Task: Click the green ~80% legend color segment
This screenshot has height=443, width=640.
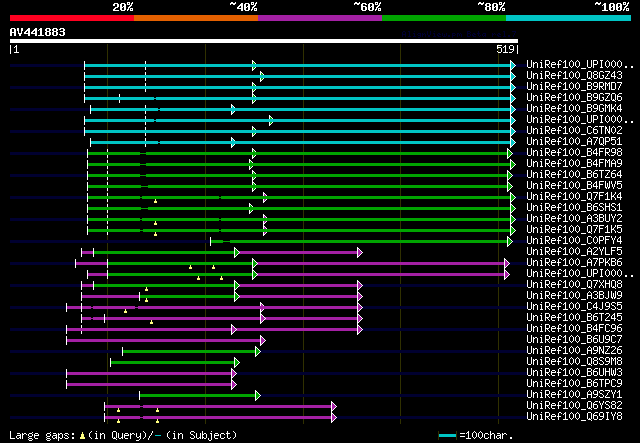Action: [x=444, y=18]
